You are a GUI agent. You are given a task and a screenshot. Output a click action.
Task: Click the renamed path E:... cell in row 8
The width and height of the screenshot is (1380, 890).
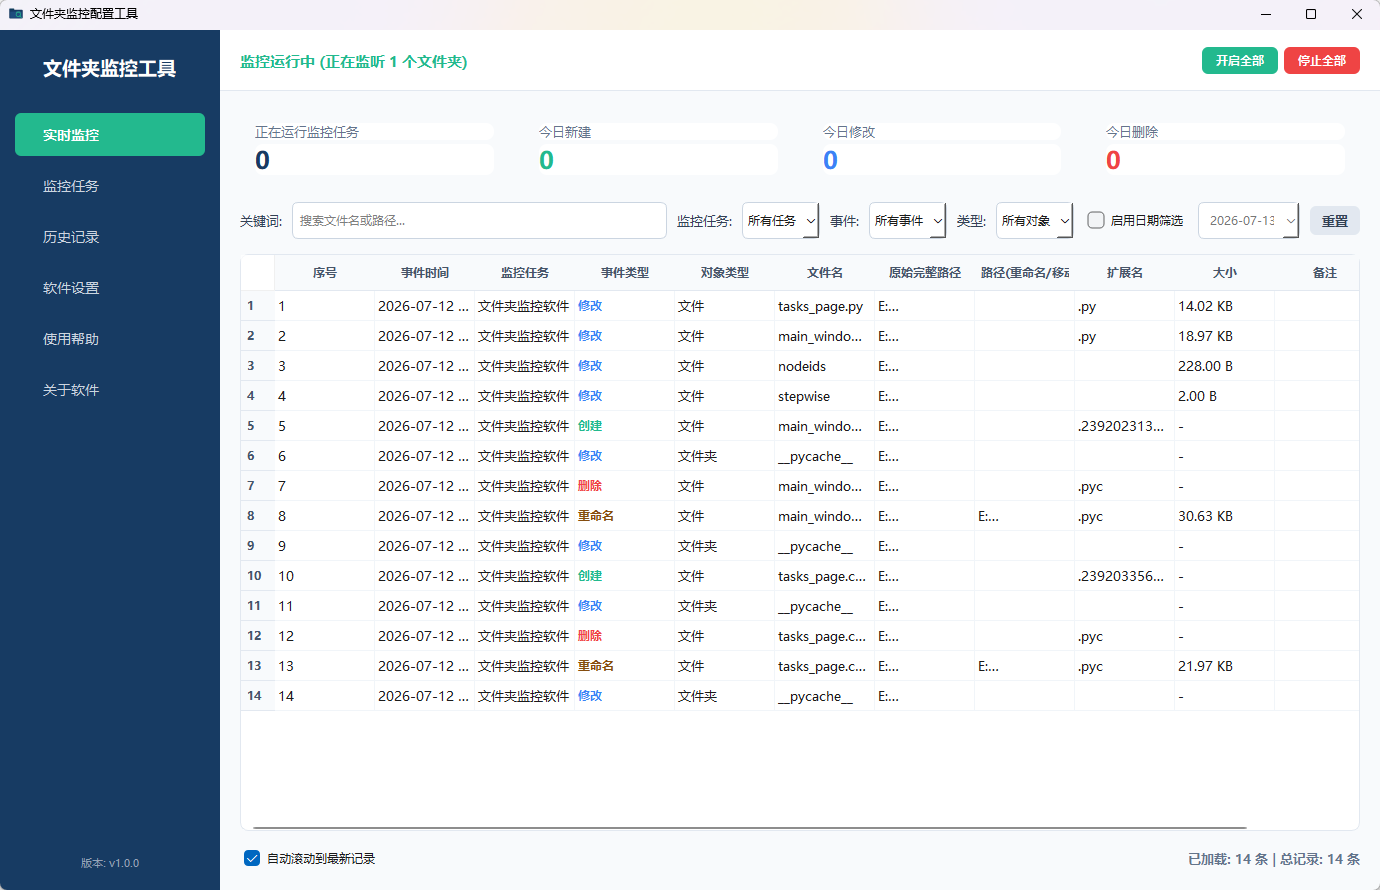1025,516
